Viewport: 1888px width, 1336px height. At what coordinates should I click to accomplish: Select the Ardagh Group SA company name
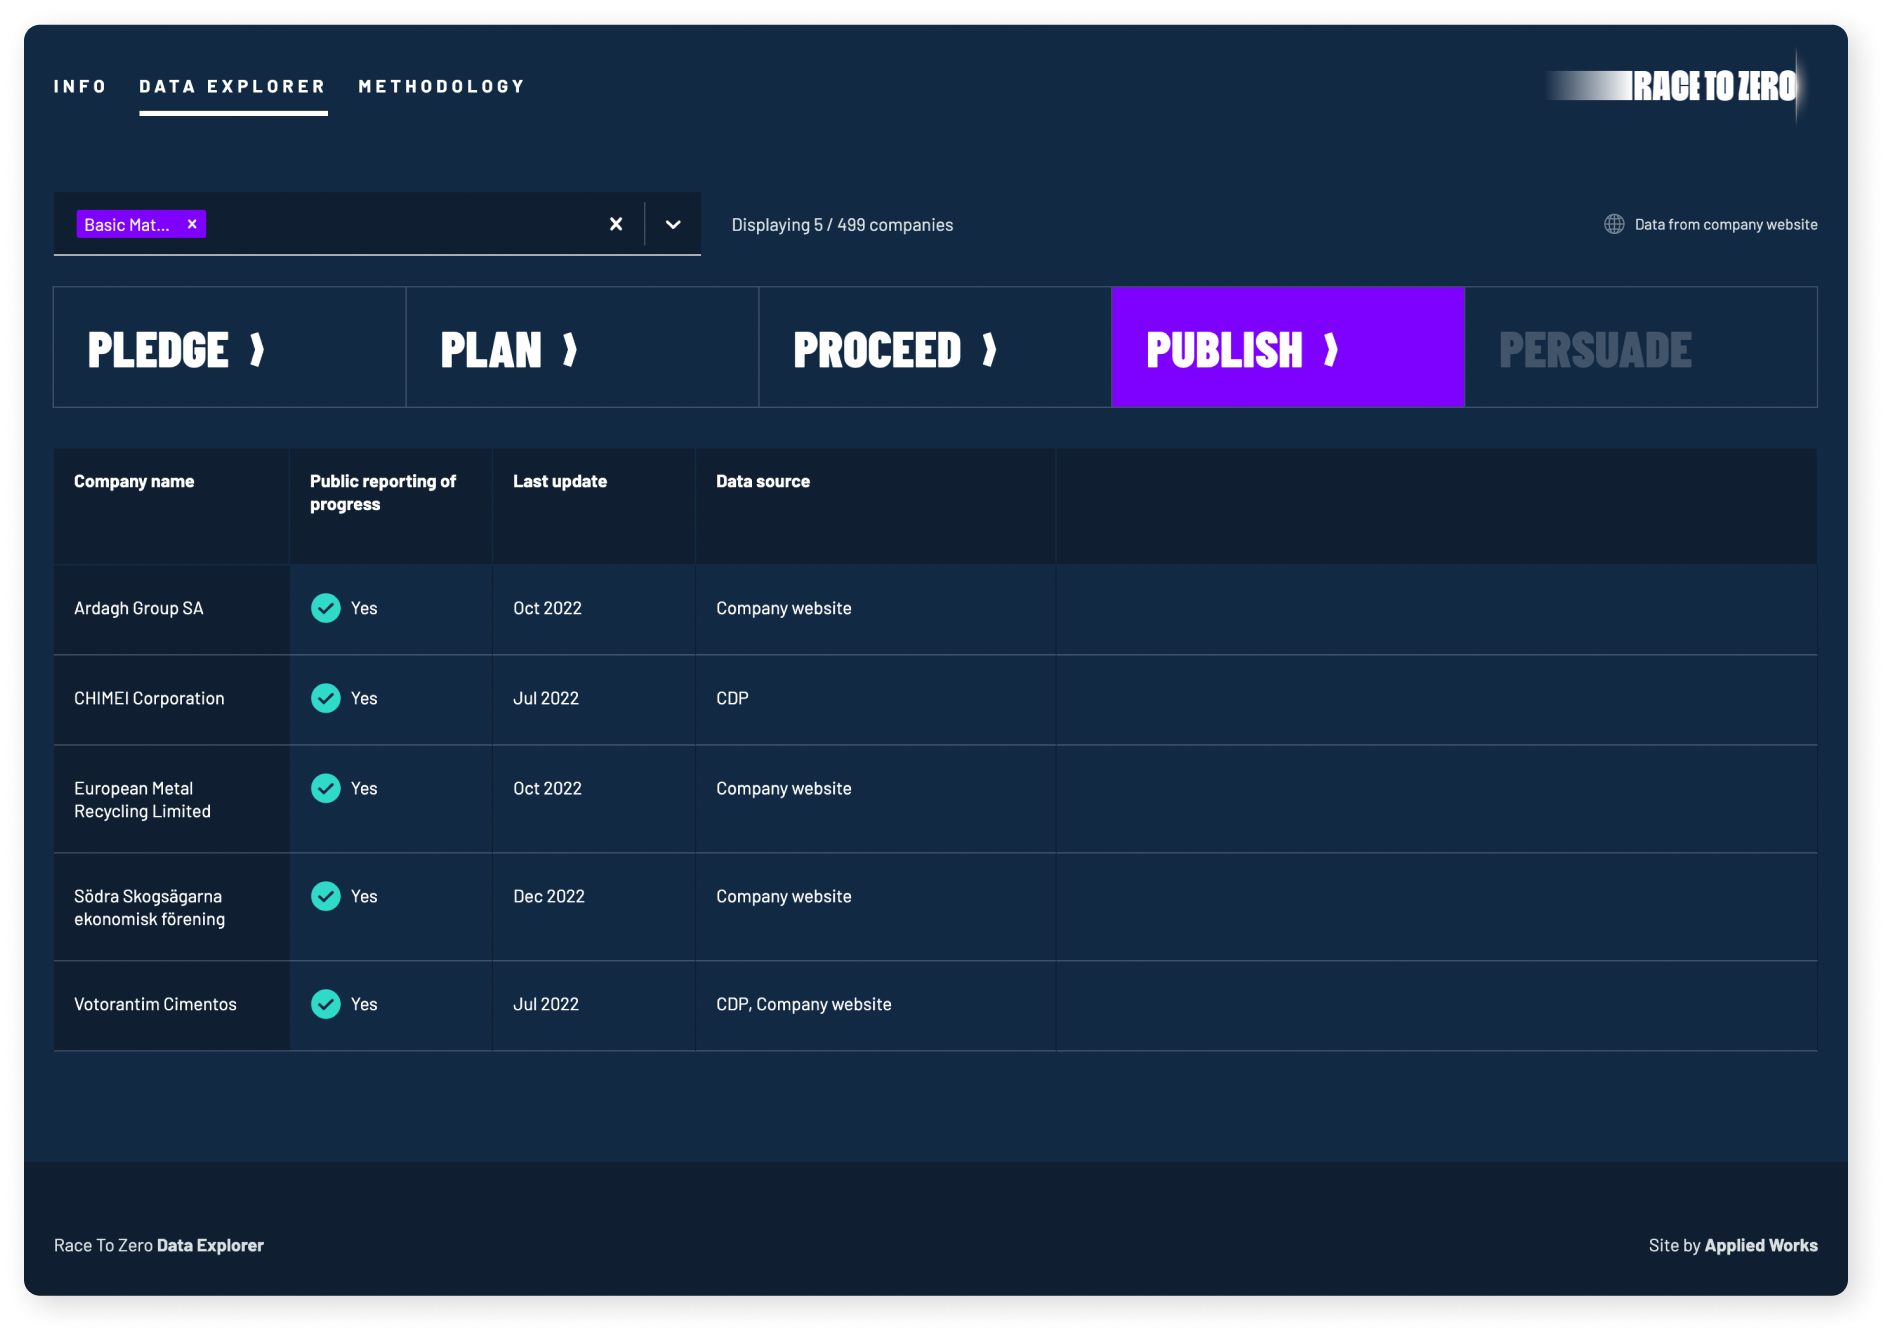[139, 608]
